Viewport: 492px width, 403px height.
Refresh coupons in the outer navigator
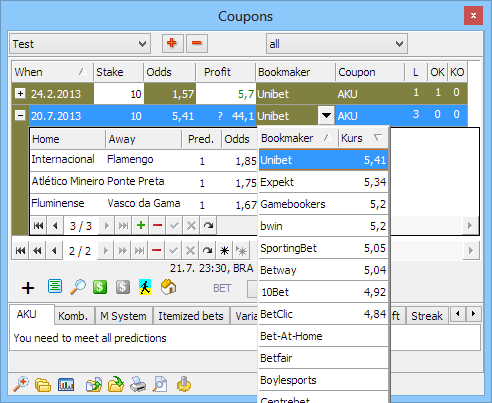point(207,251)
